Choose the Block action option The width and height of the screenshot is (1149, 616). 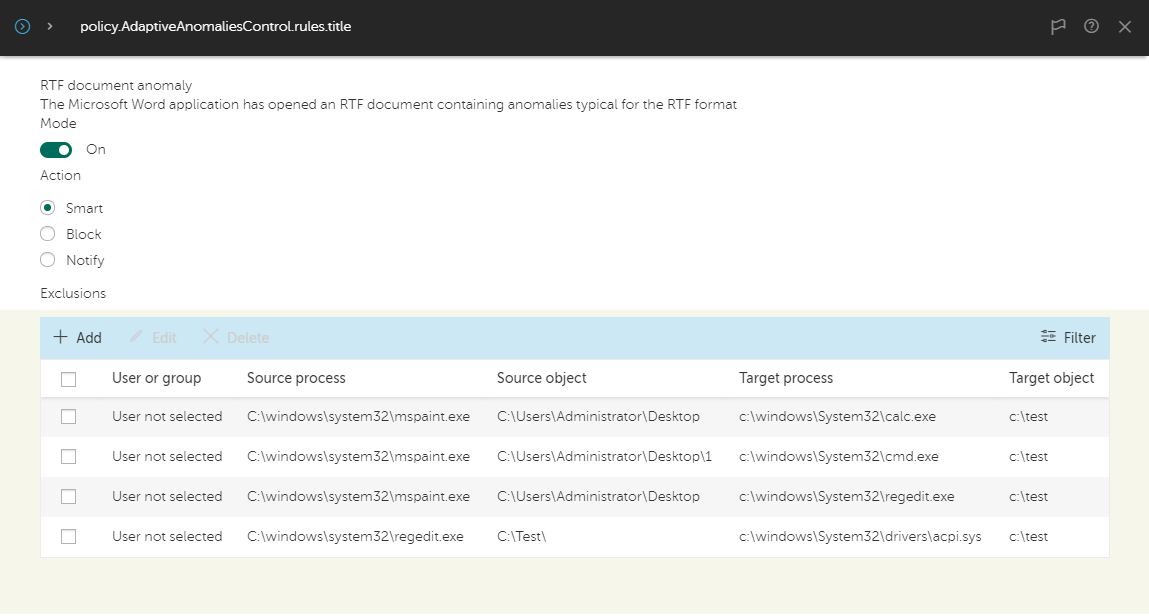click(48, 234)
